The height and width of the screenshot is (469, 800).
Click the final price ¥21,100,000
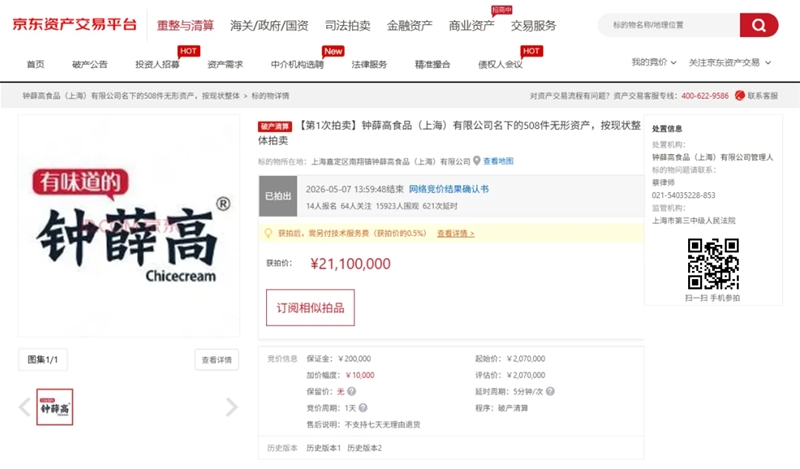[351, 264]
